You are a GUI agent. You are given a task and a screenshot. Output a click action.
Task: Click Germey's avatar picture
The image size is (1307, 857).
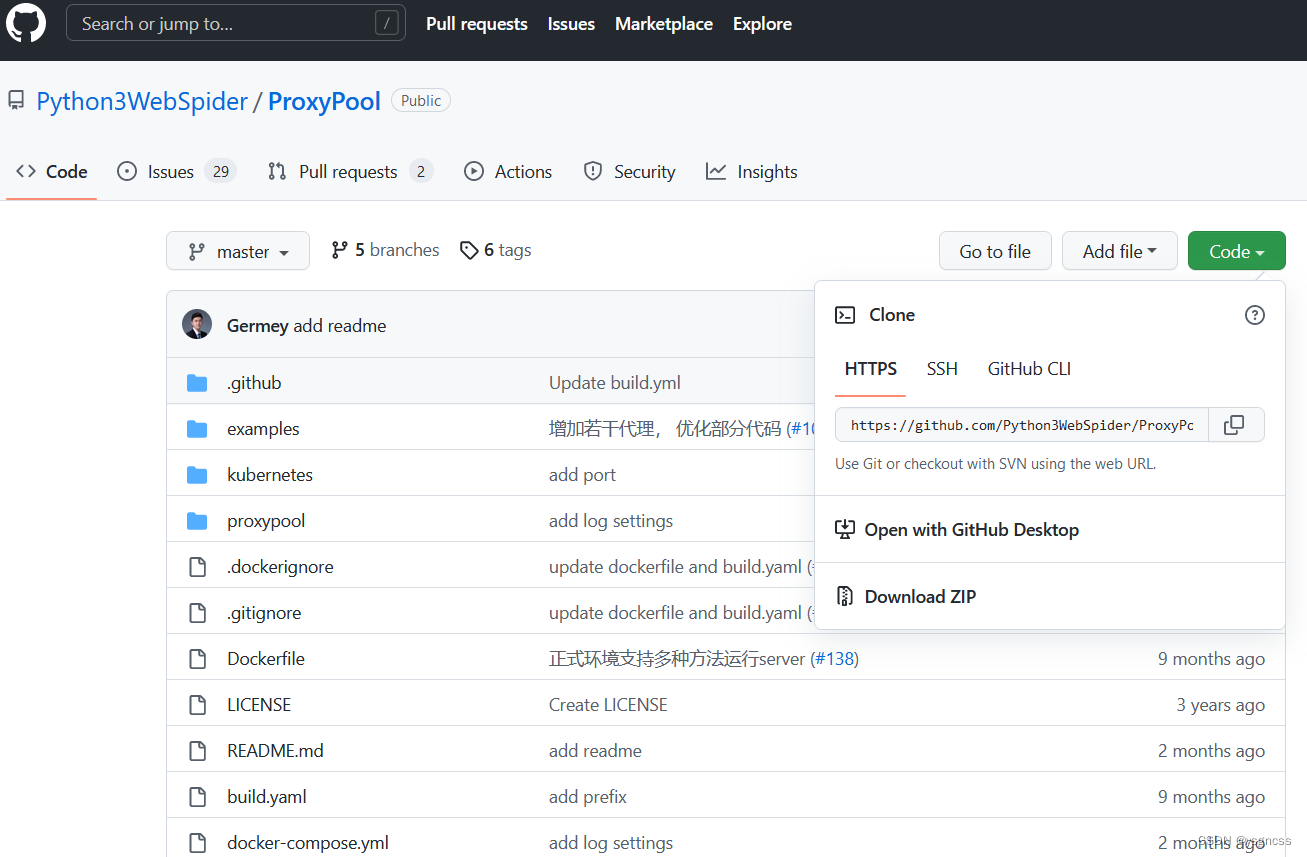(197, 325)
